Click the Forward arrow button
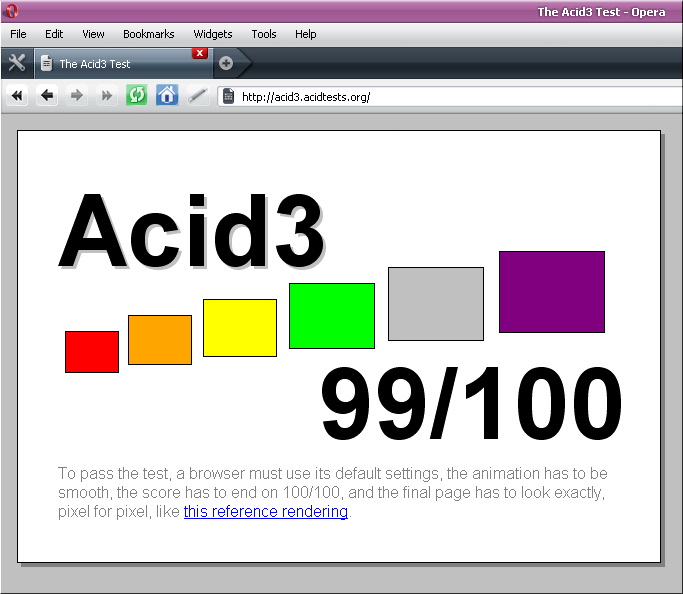Image resolution: width=683 pixels, height=594 pixels. pyautogui.click(x=77, y=95)
